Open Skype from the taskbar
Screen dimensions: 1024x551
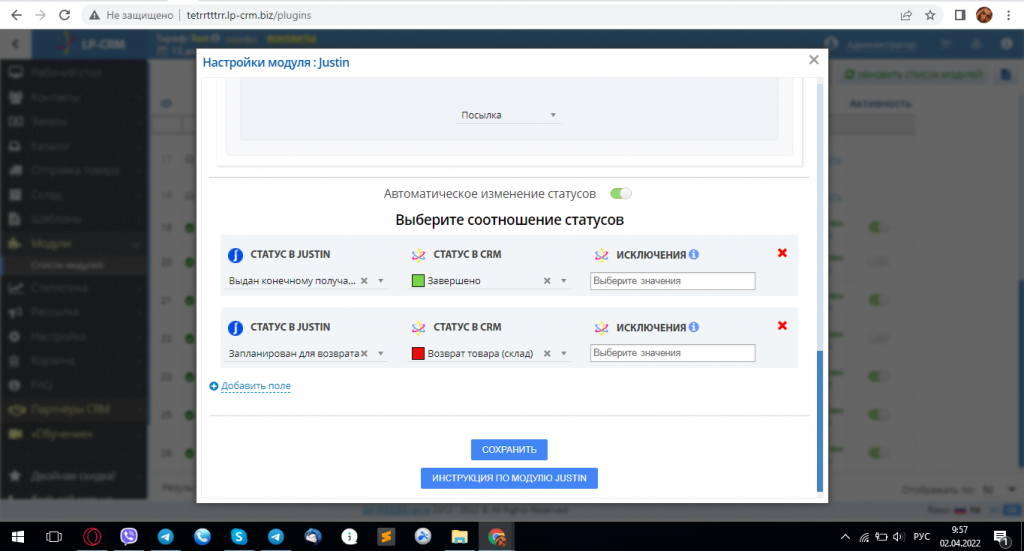(239, 537)
